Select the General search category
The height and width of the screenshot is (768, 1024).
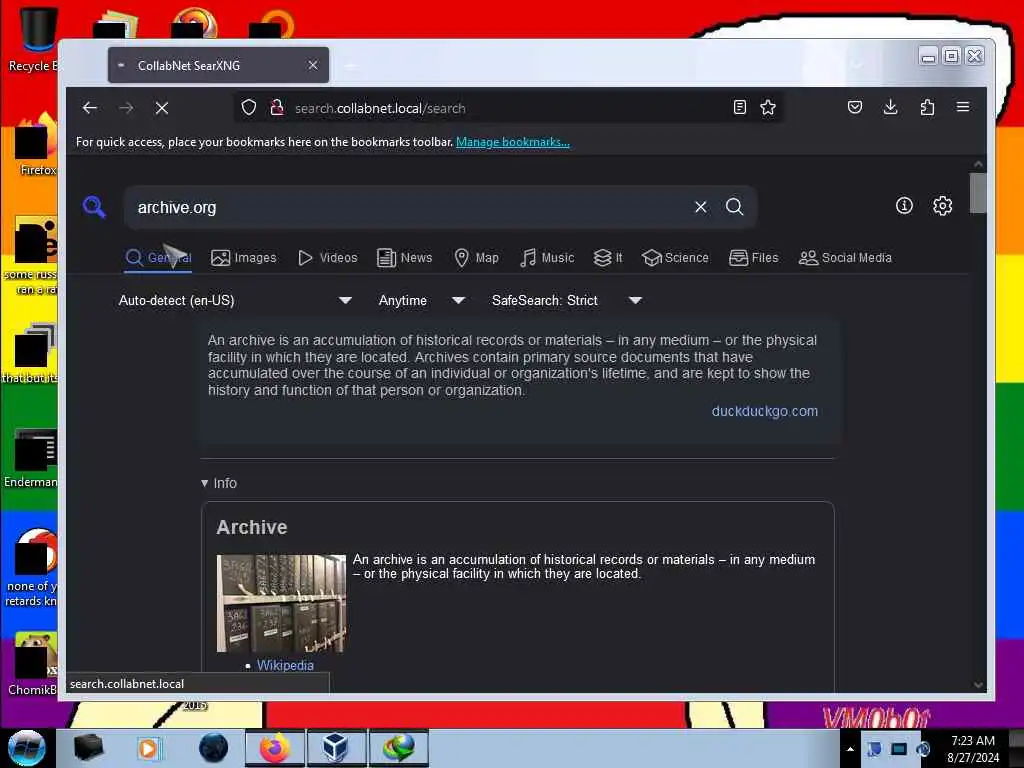[x=158, y=258]
